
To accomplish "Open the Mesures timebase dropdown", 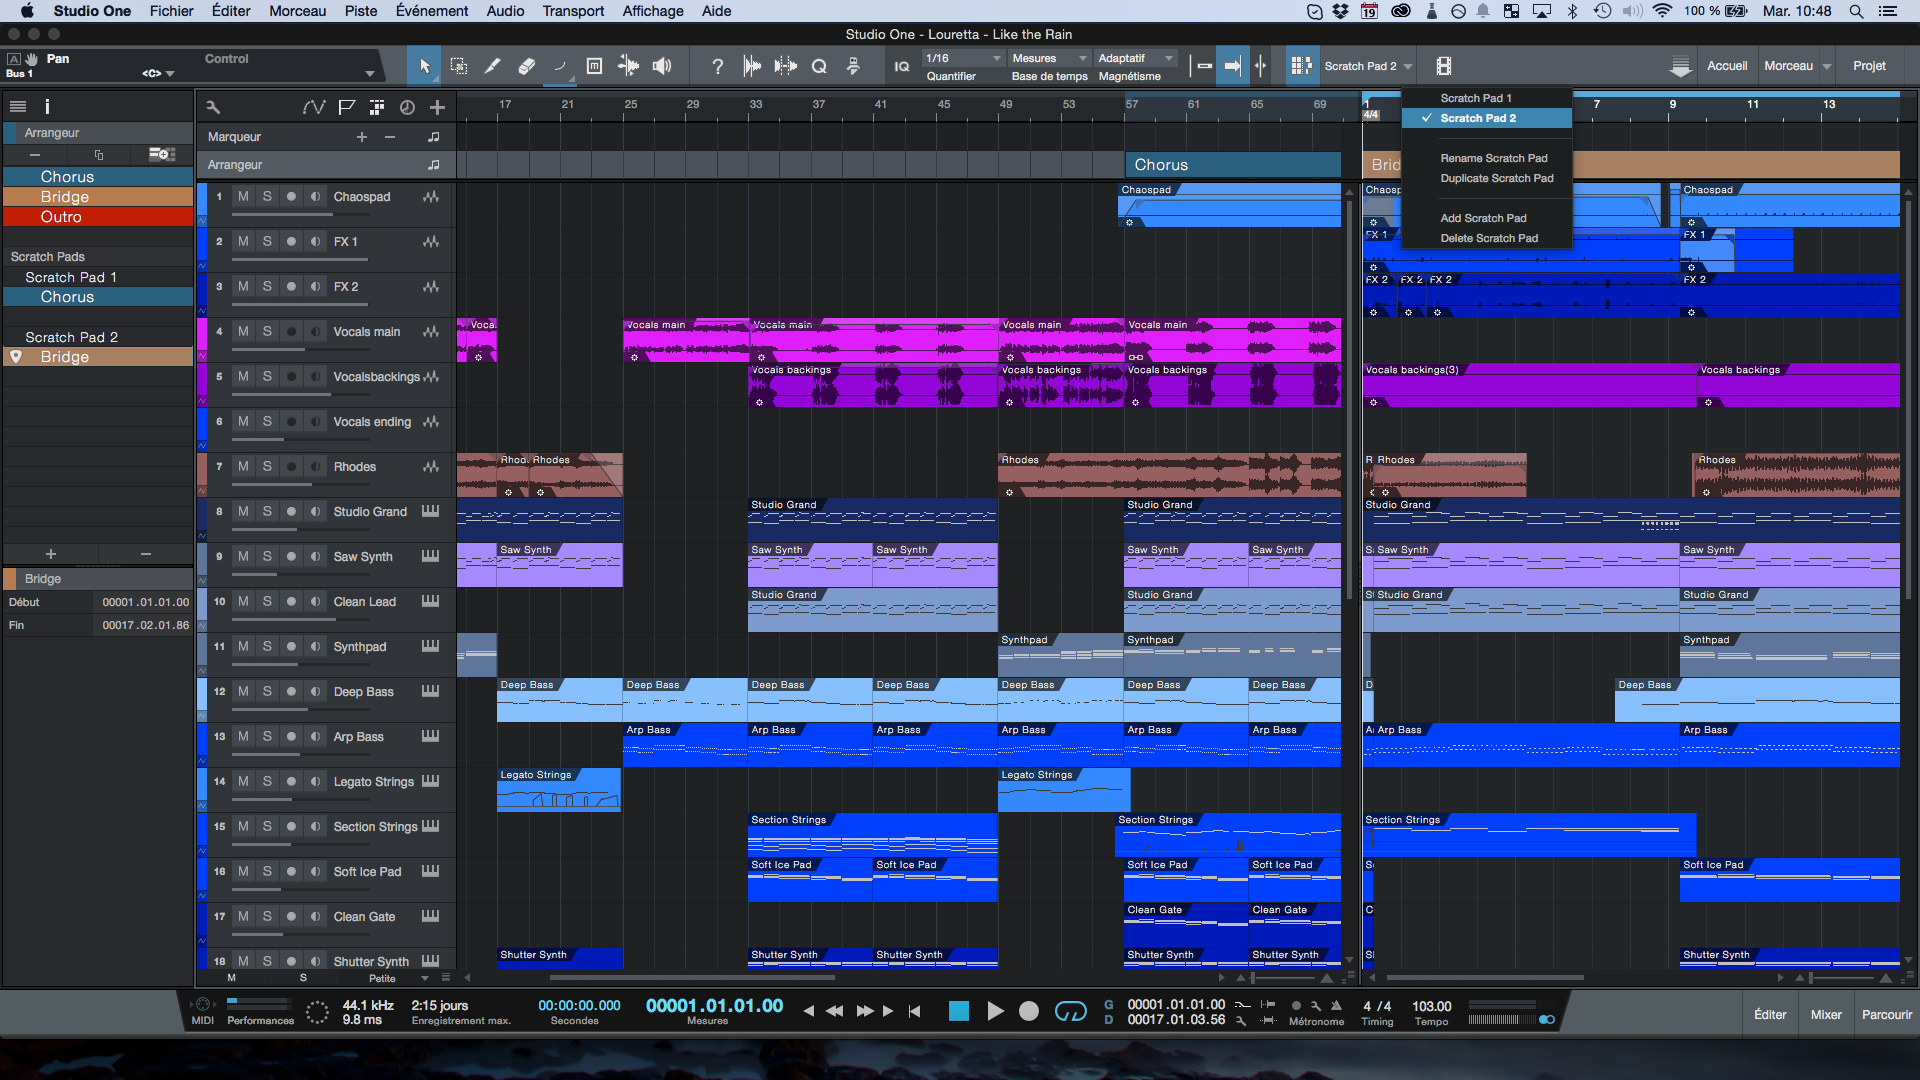I will [x=1049, y=58].
